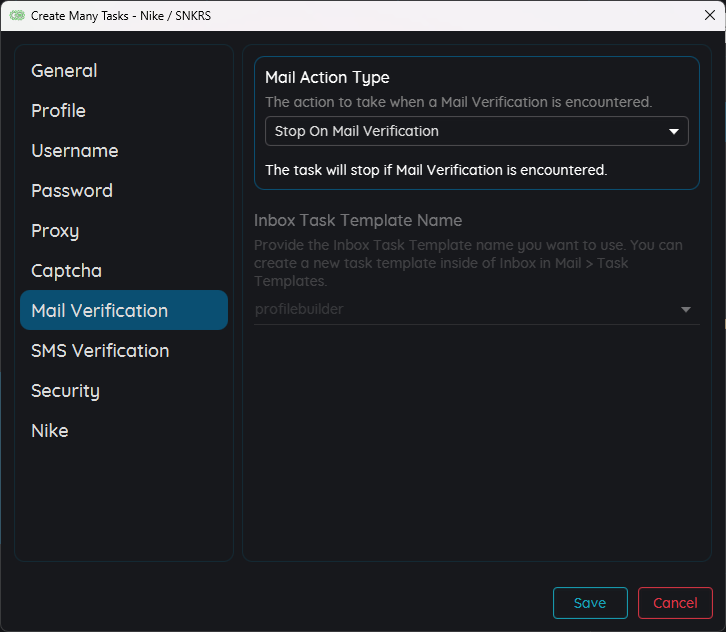Go to the Password section

click(x=72, y=191)
